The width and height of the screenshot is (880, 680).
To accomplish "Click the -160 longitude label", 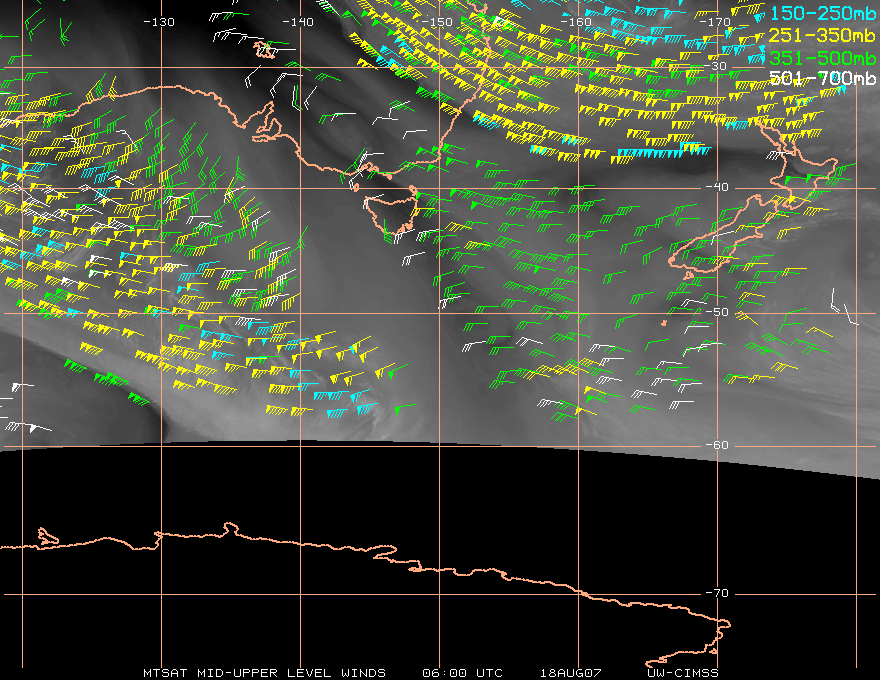I will (x=576, y=22).
